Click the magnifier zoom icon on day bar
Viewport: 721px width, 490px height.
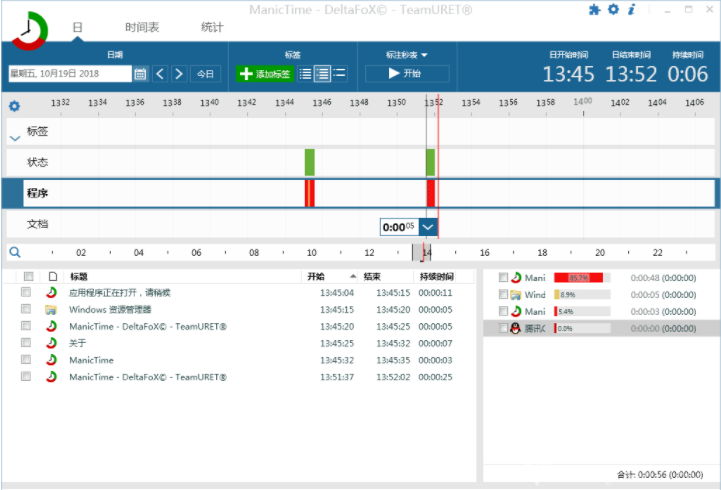(x=15, y=252)
